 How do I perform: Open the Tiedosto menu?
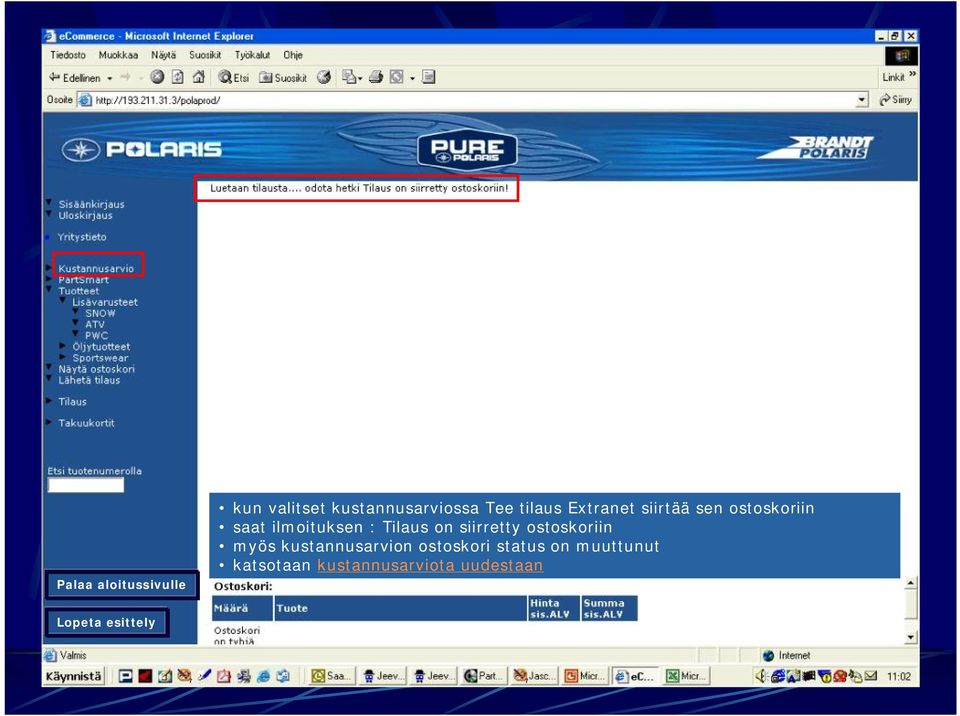coord(68,55)
